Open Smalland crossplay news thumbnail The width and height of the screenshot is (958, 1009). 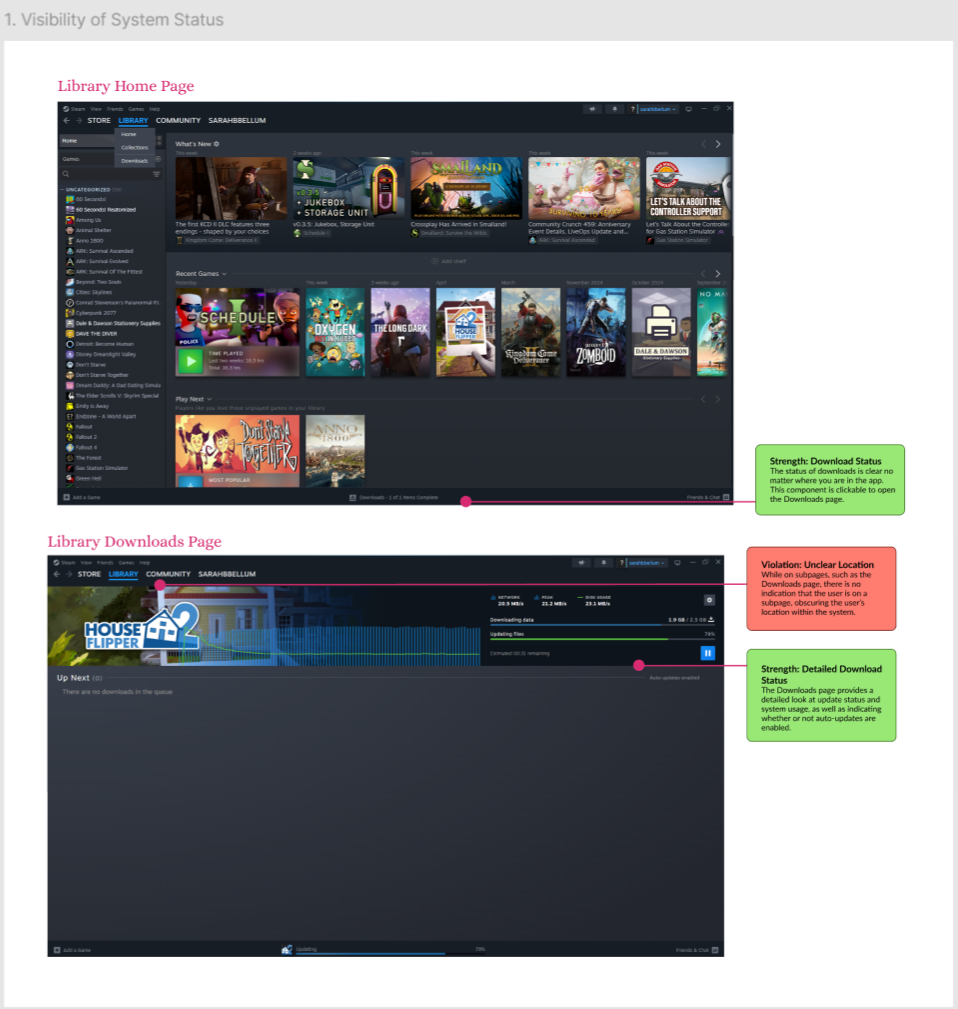pos(466,188)
